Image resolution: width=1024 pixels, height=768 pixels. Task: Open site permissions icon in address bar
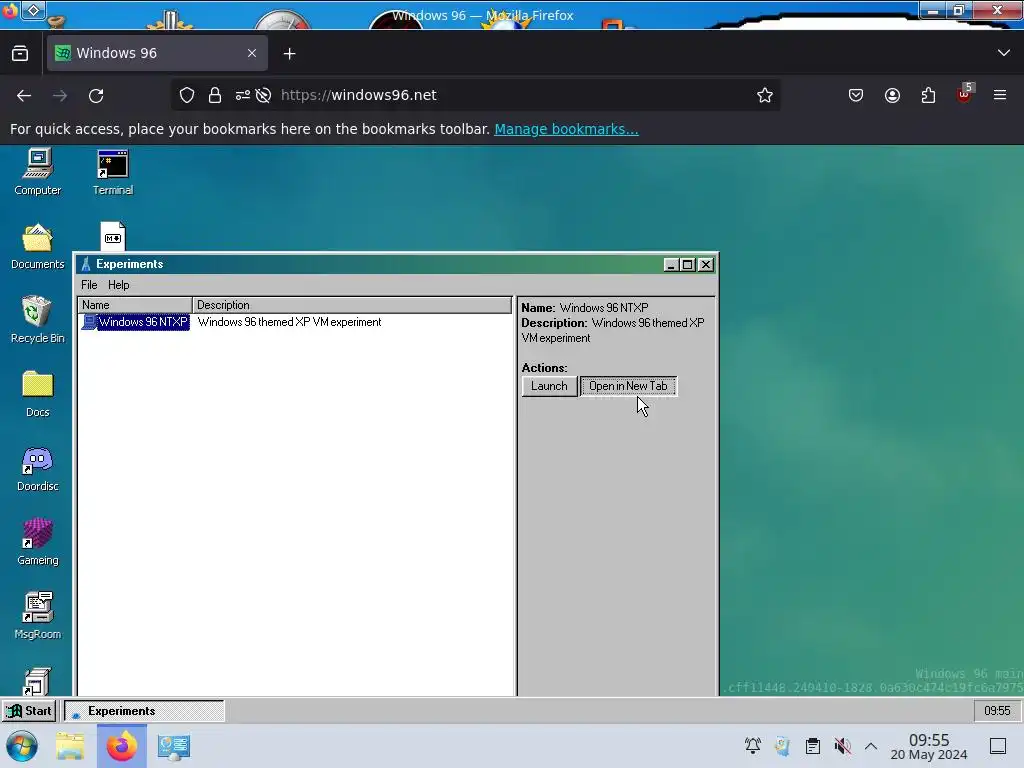243,95
